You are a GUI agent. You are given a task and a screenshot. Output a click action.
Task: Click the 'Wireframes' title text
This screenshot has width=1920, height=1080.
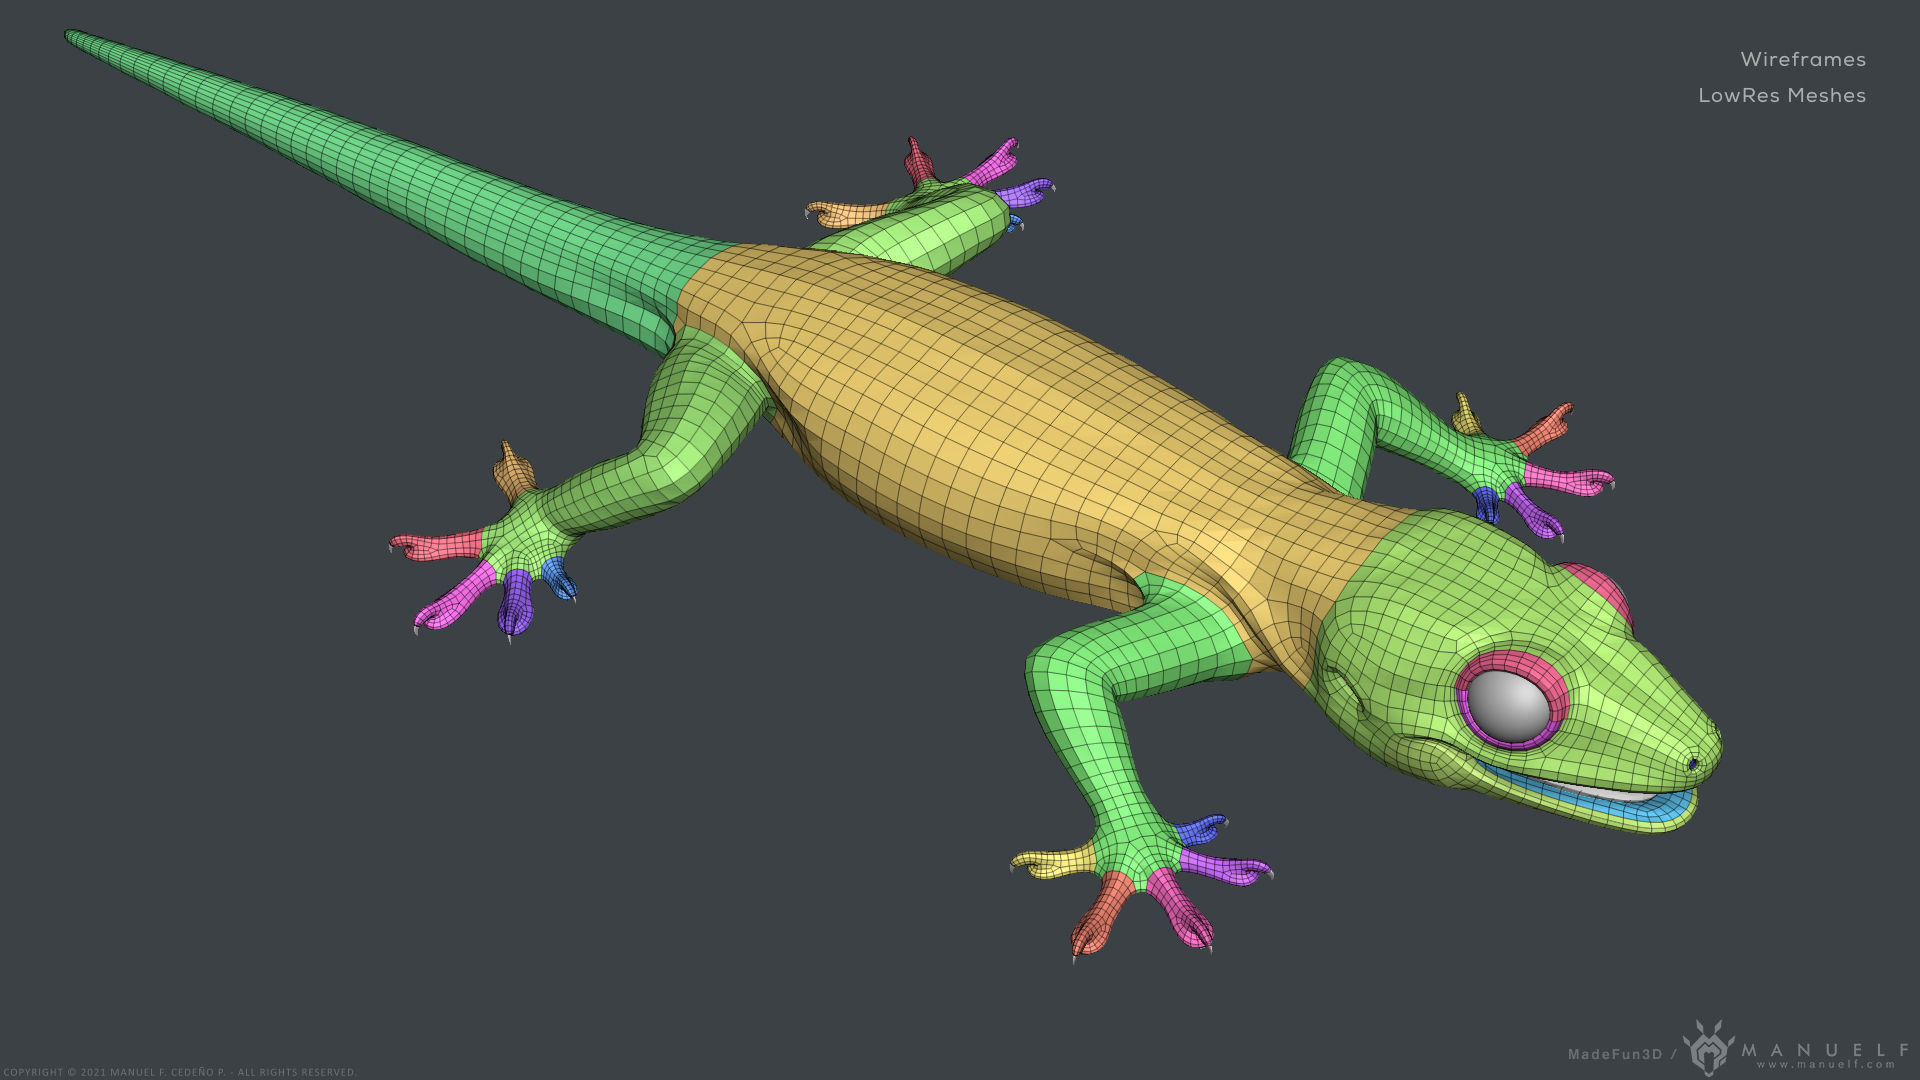coord(1803,59)
